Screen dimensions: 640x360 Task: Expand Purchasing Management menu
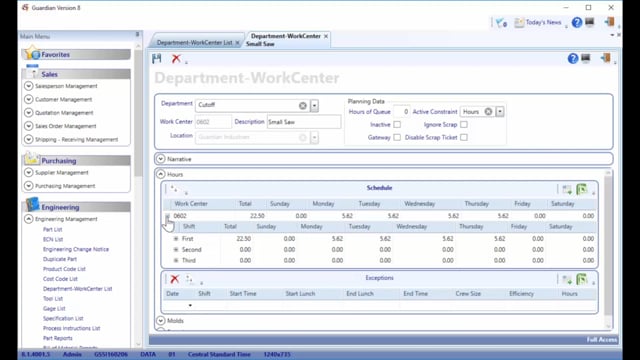click(29, 186)
